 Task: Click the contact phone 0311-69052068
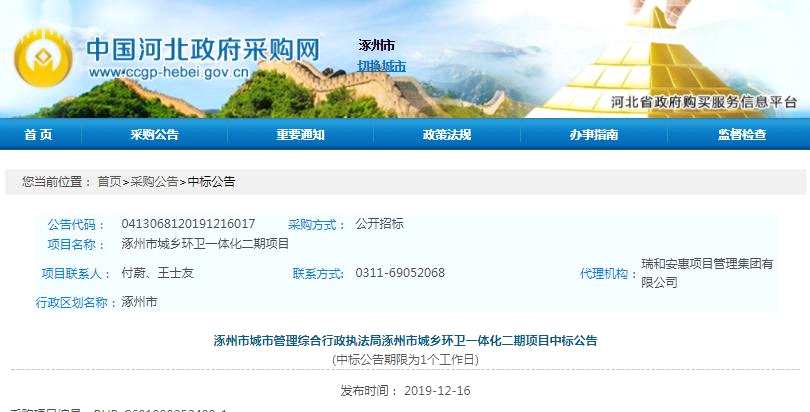tap(400, 273)
